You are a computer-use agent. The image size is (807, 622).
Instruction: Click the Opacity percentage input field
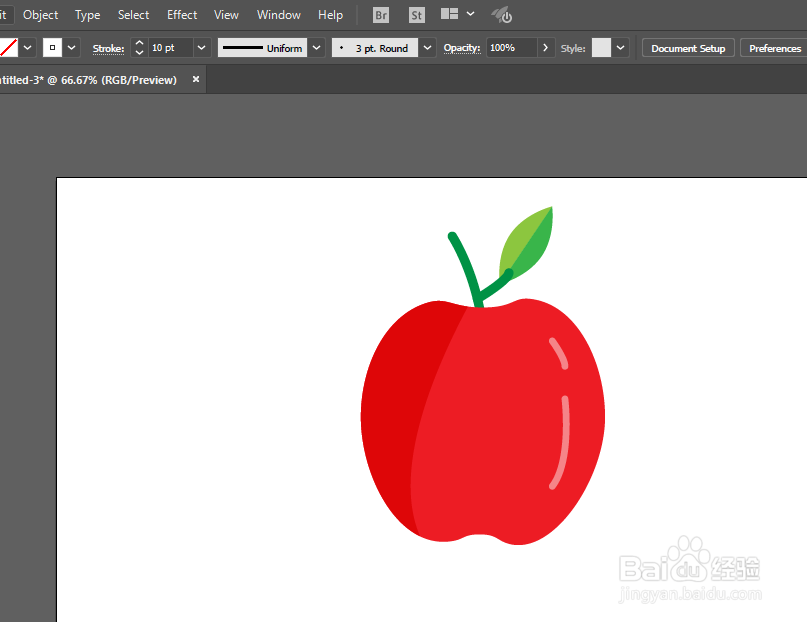pos(512,48)
